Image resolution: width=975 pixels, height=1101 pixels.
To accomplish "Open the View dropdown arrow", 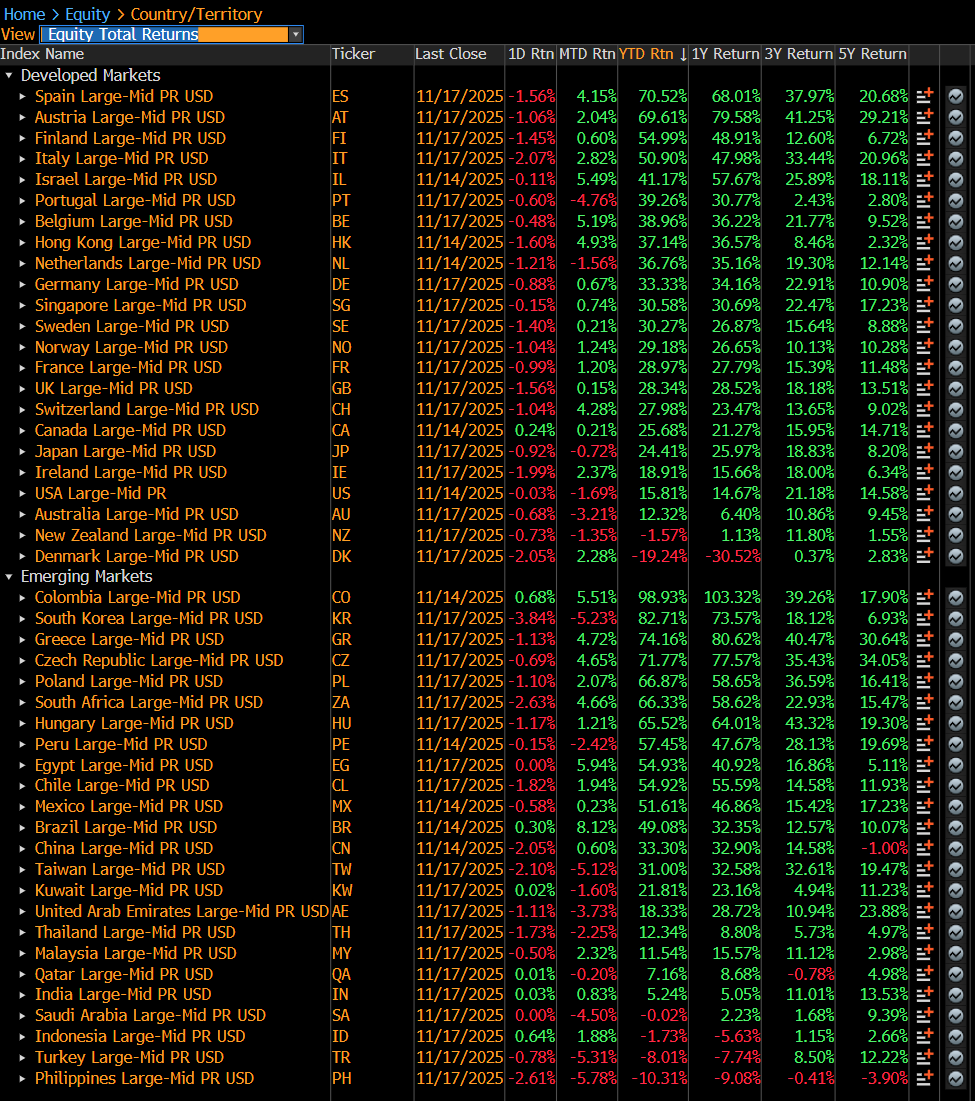I will tap(295, 33).
